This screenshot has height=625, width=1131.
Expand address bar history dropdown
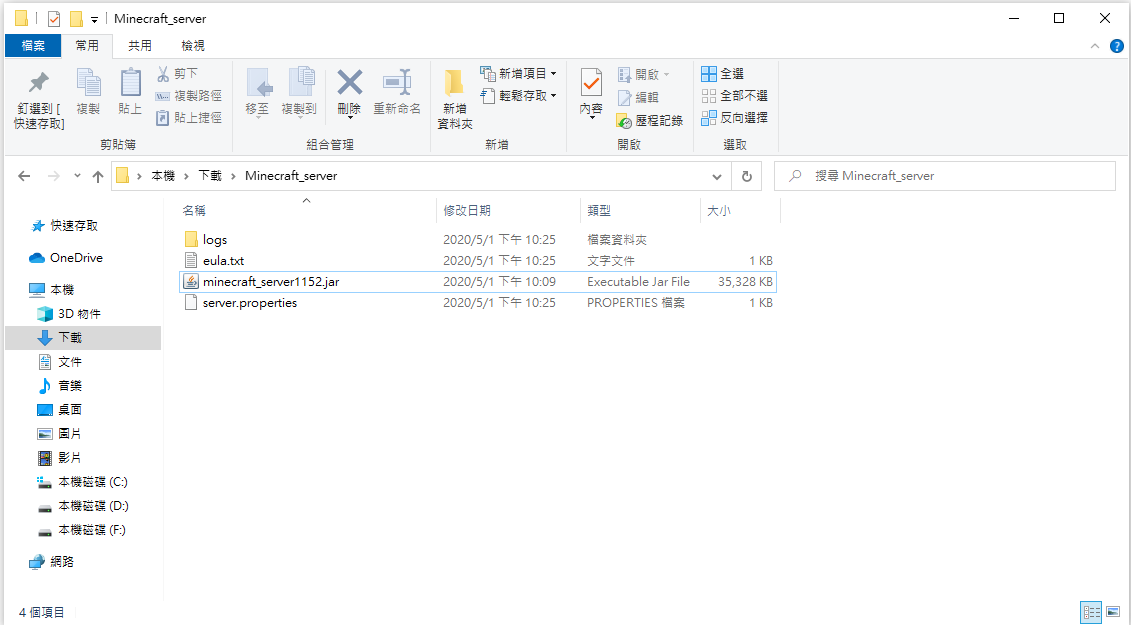(x=716, y=176)
